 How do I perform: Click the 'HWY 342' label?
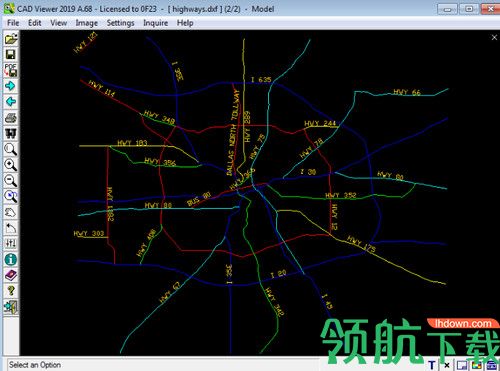pos(274,302)
